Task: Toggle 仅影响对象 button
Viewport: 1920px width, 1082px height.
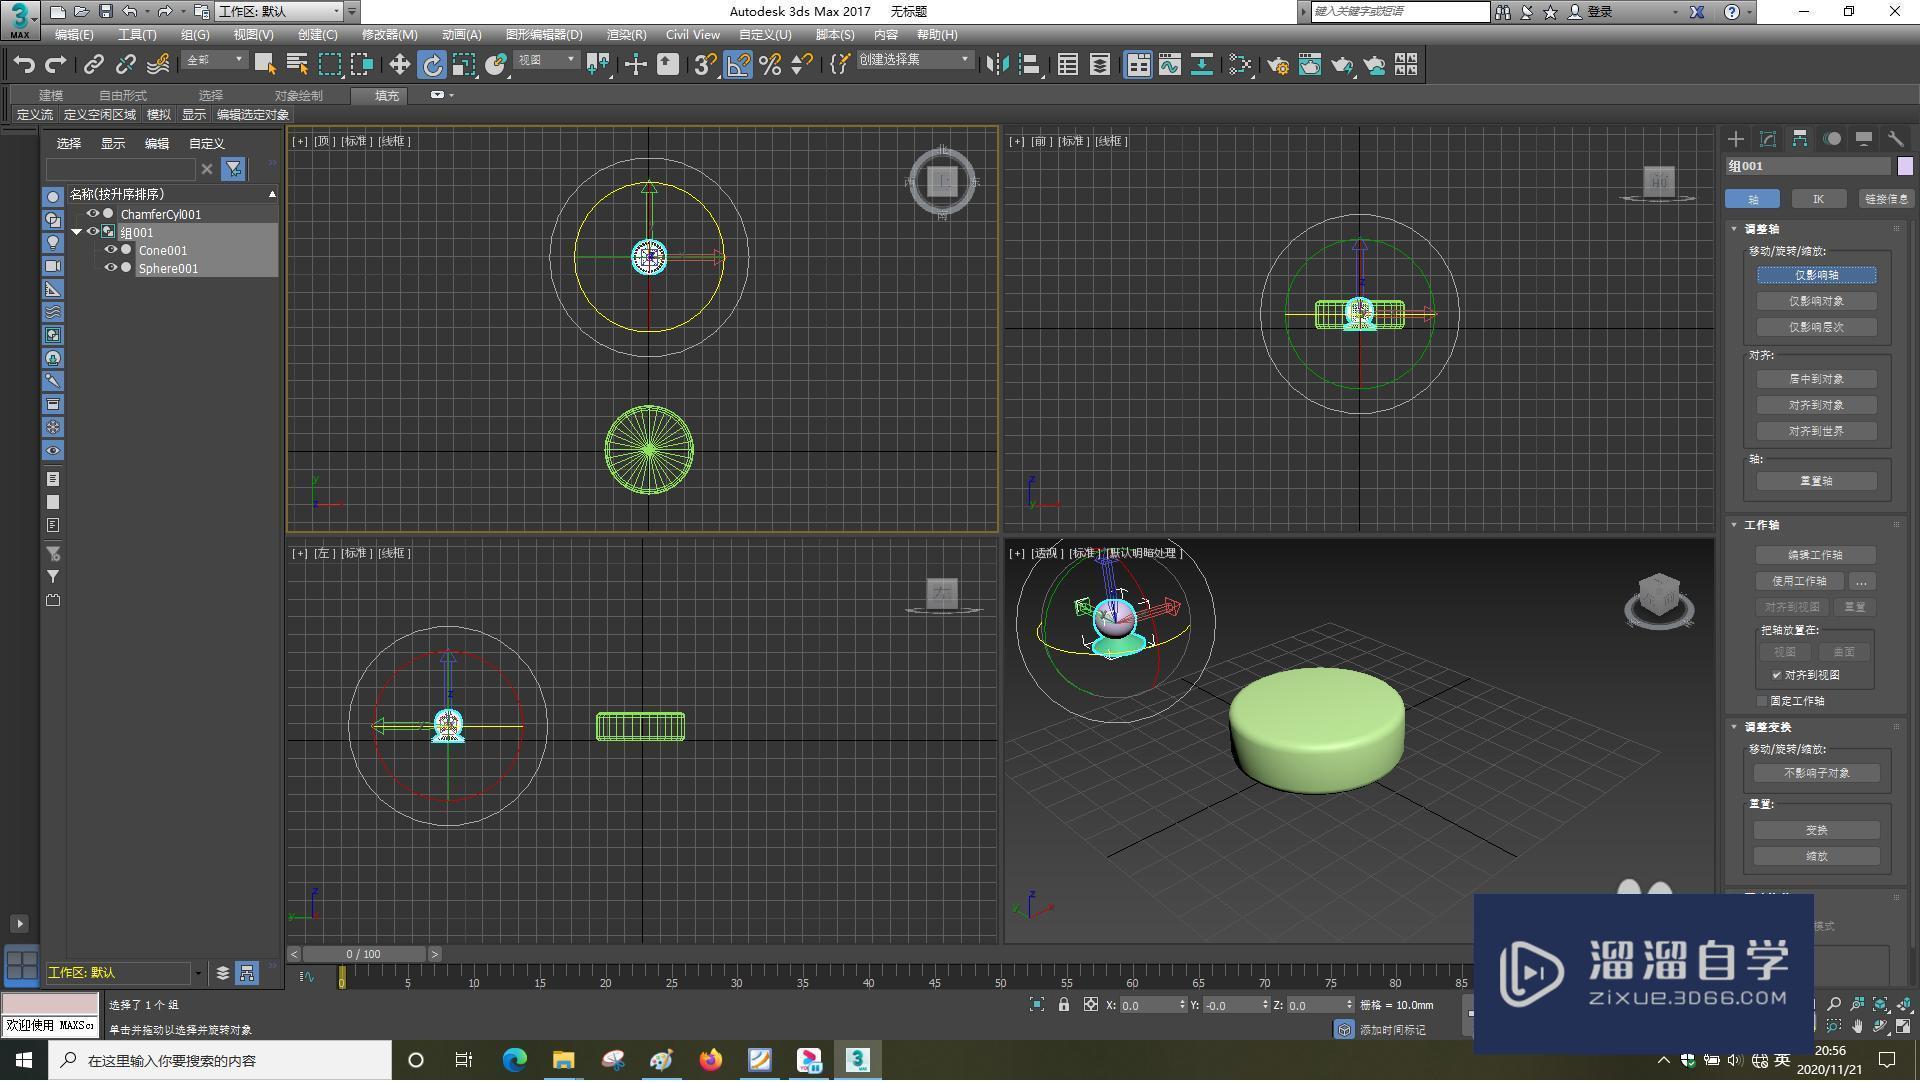Action: pyautogui.click(x=1816, y=301)
